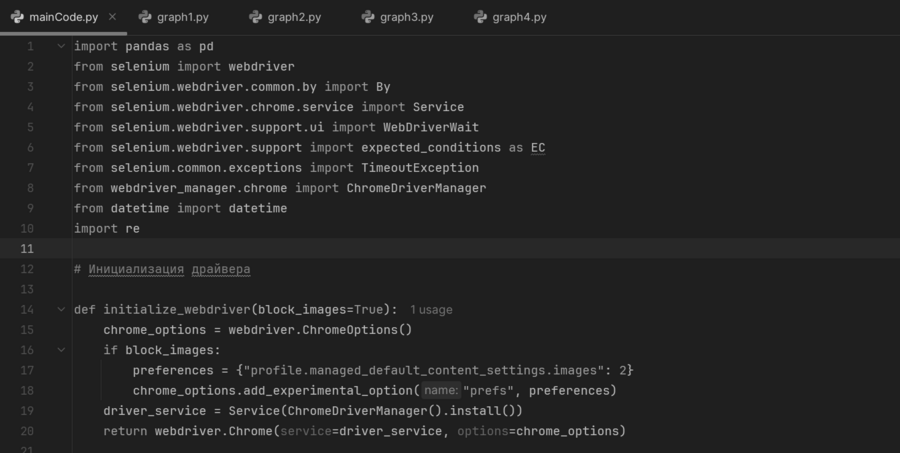Collapse the 'if block_images' block
900x453 pixels.
click(61, 350)
